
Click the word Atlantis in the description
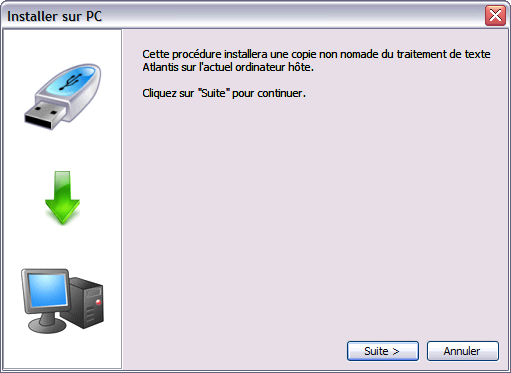[160, 67]
